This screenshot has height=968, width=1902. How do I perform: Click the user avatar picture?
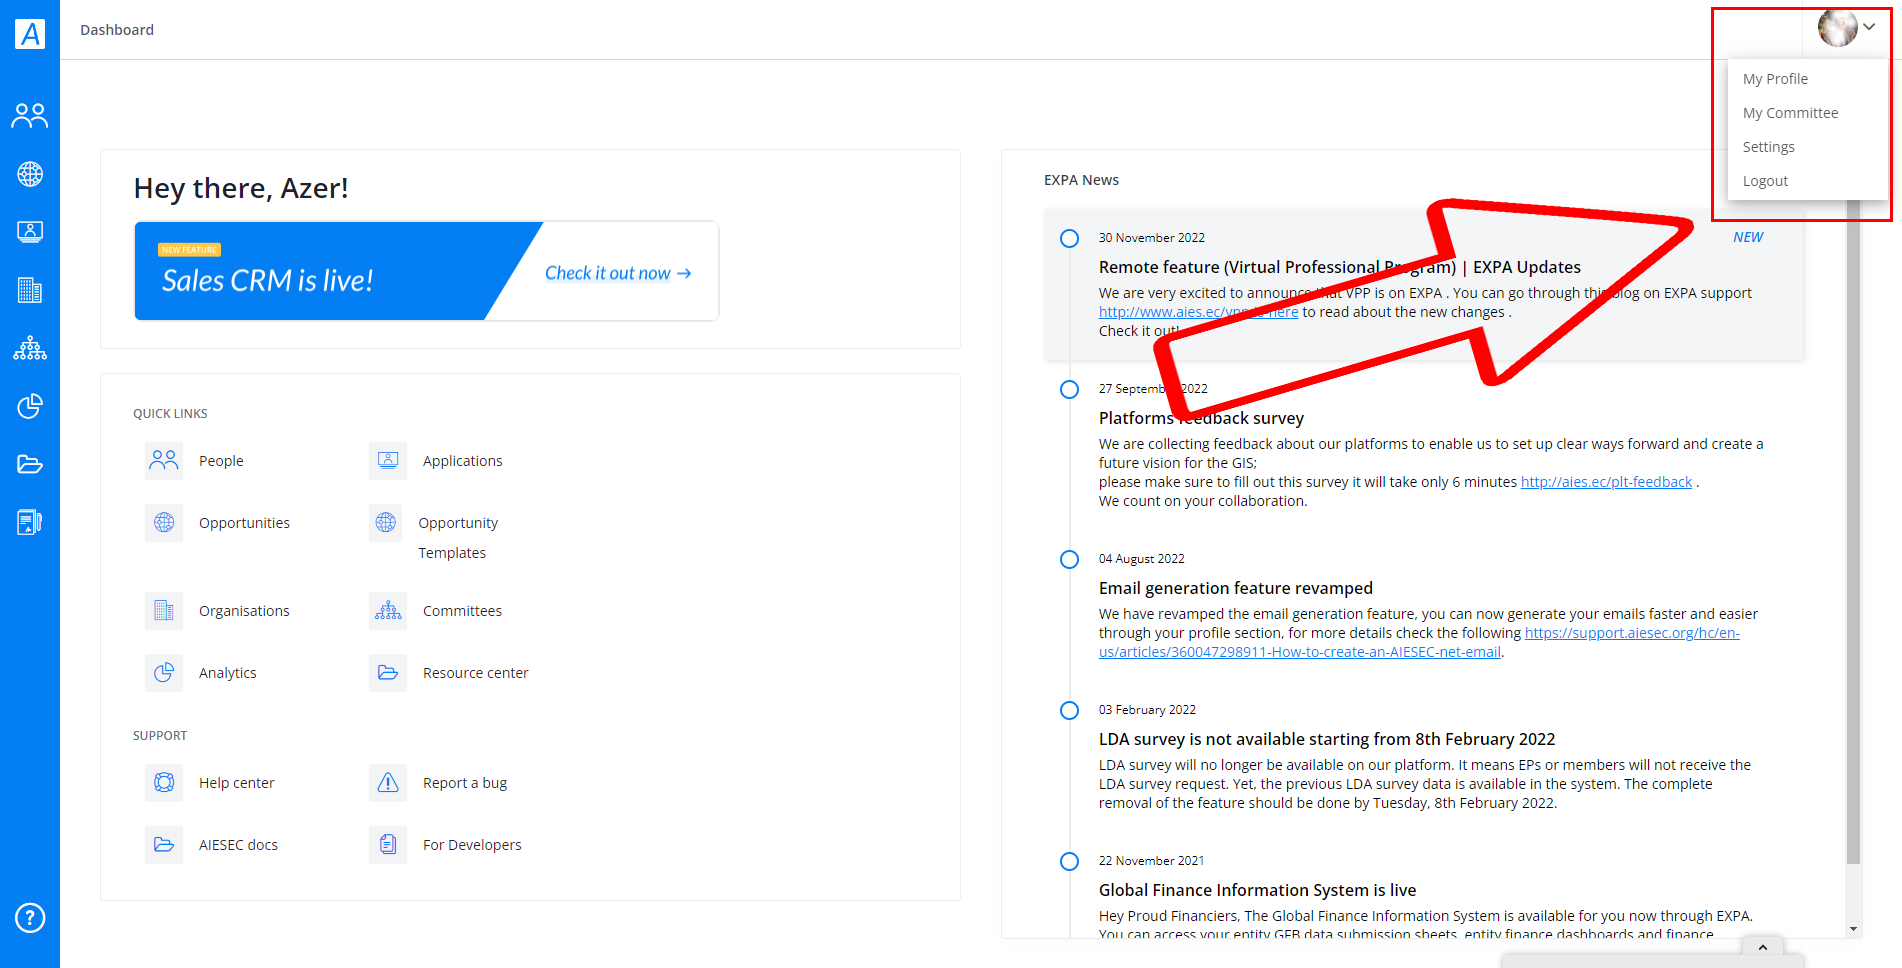pos(1837,28)
